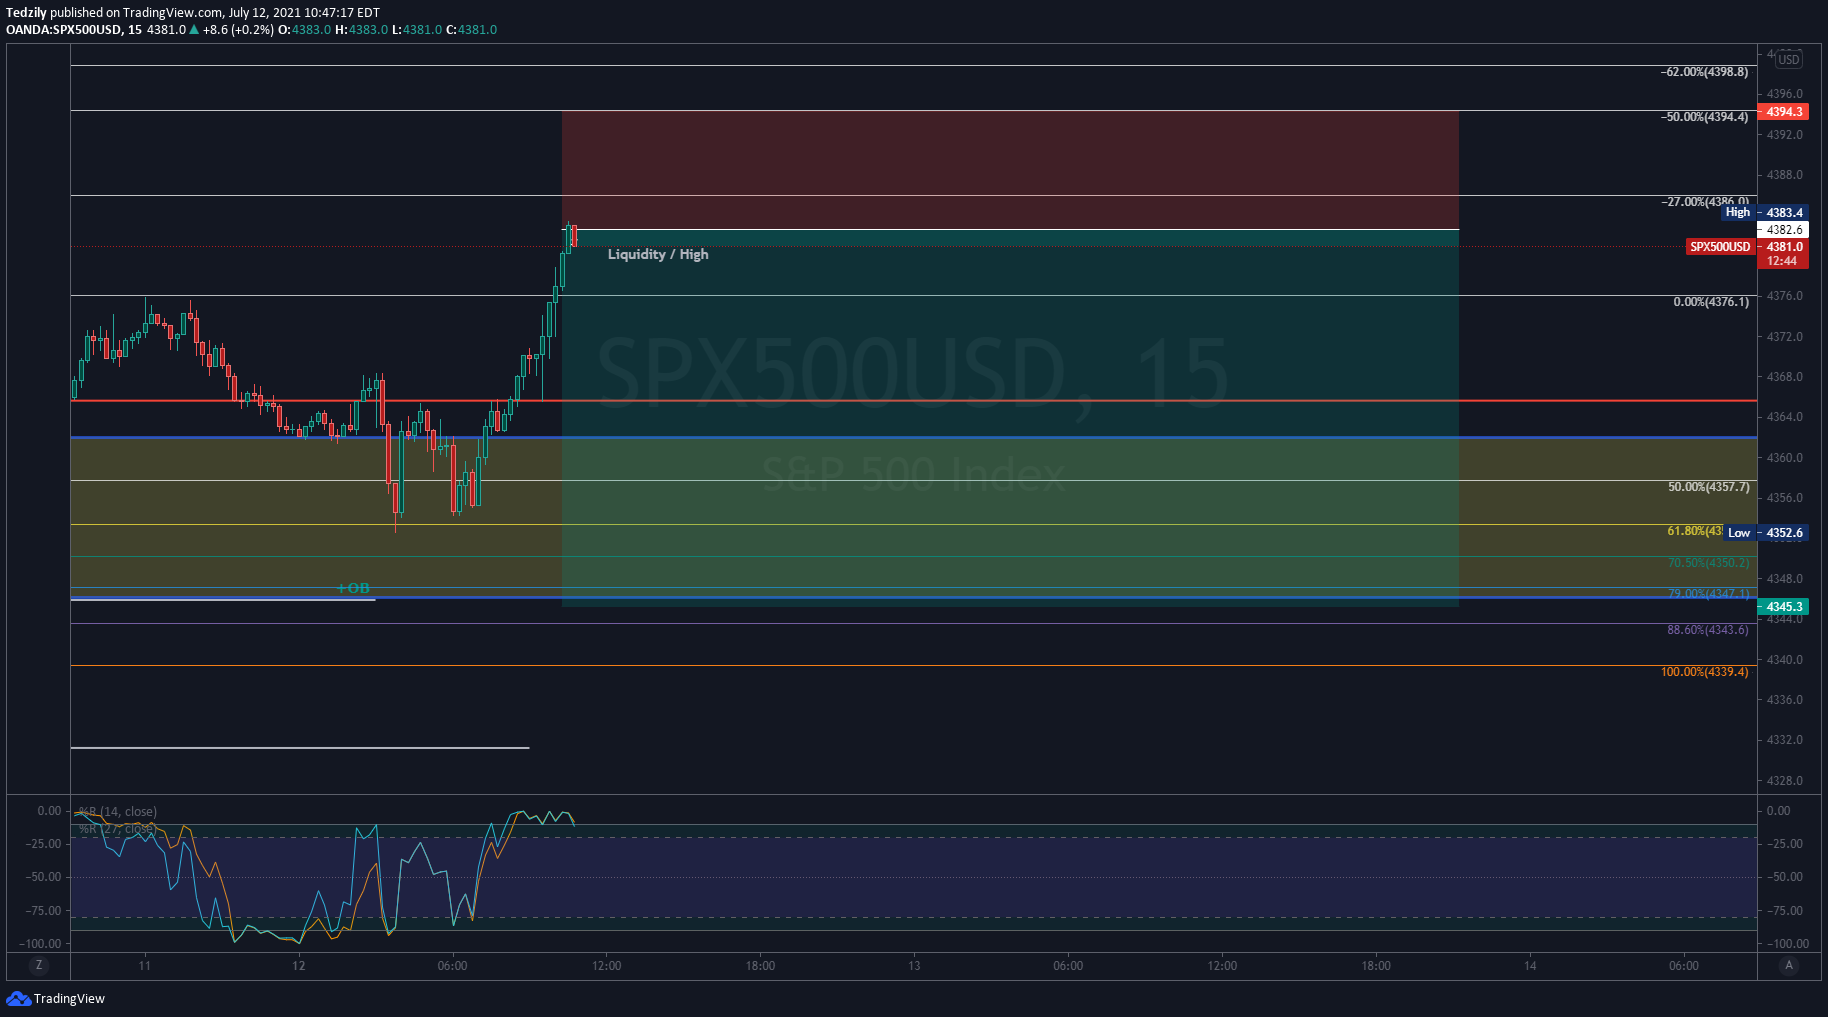Select the Liquidity / High text label
The width and height of the screenshot is (1828, 1017).
[x=658, y=254]
